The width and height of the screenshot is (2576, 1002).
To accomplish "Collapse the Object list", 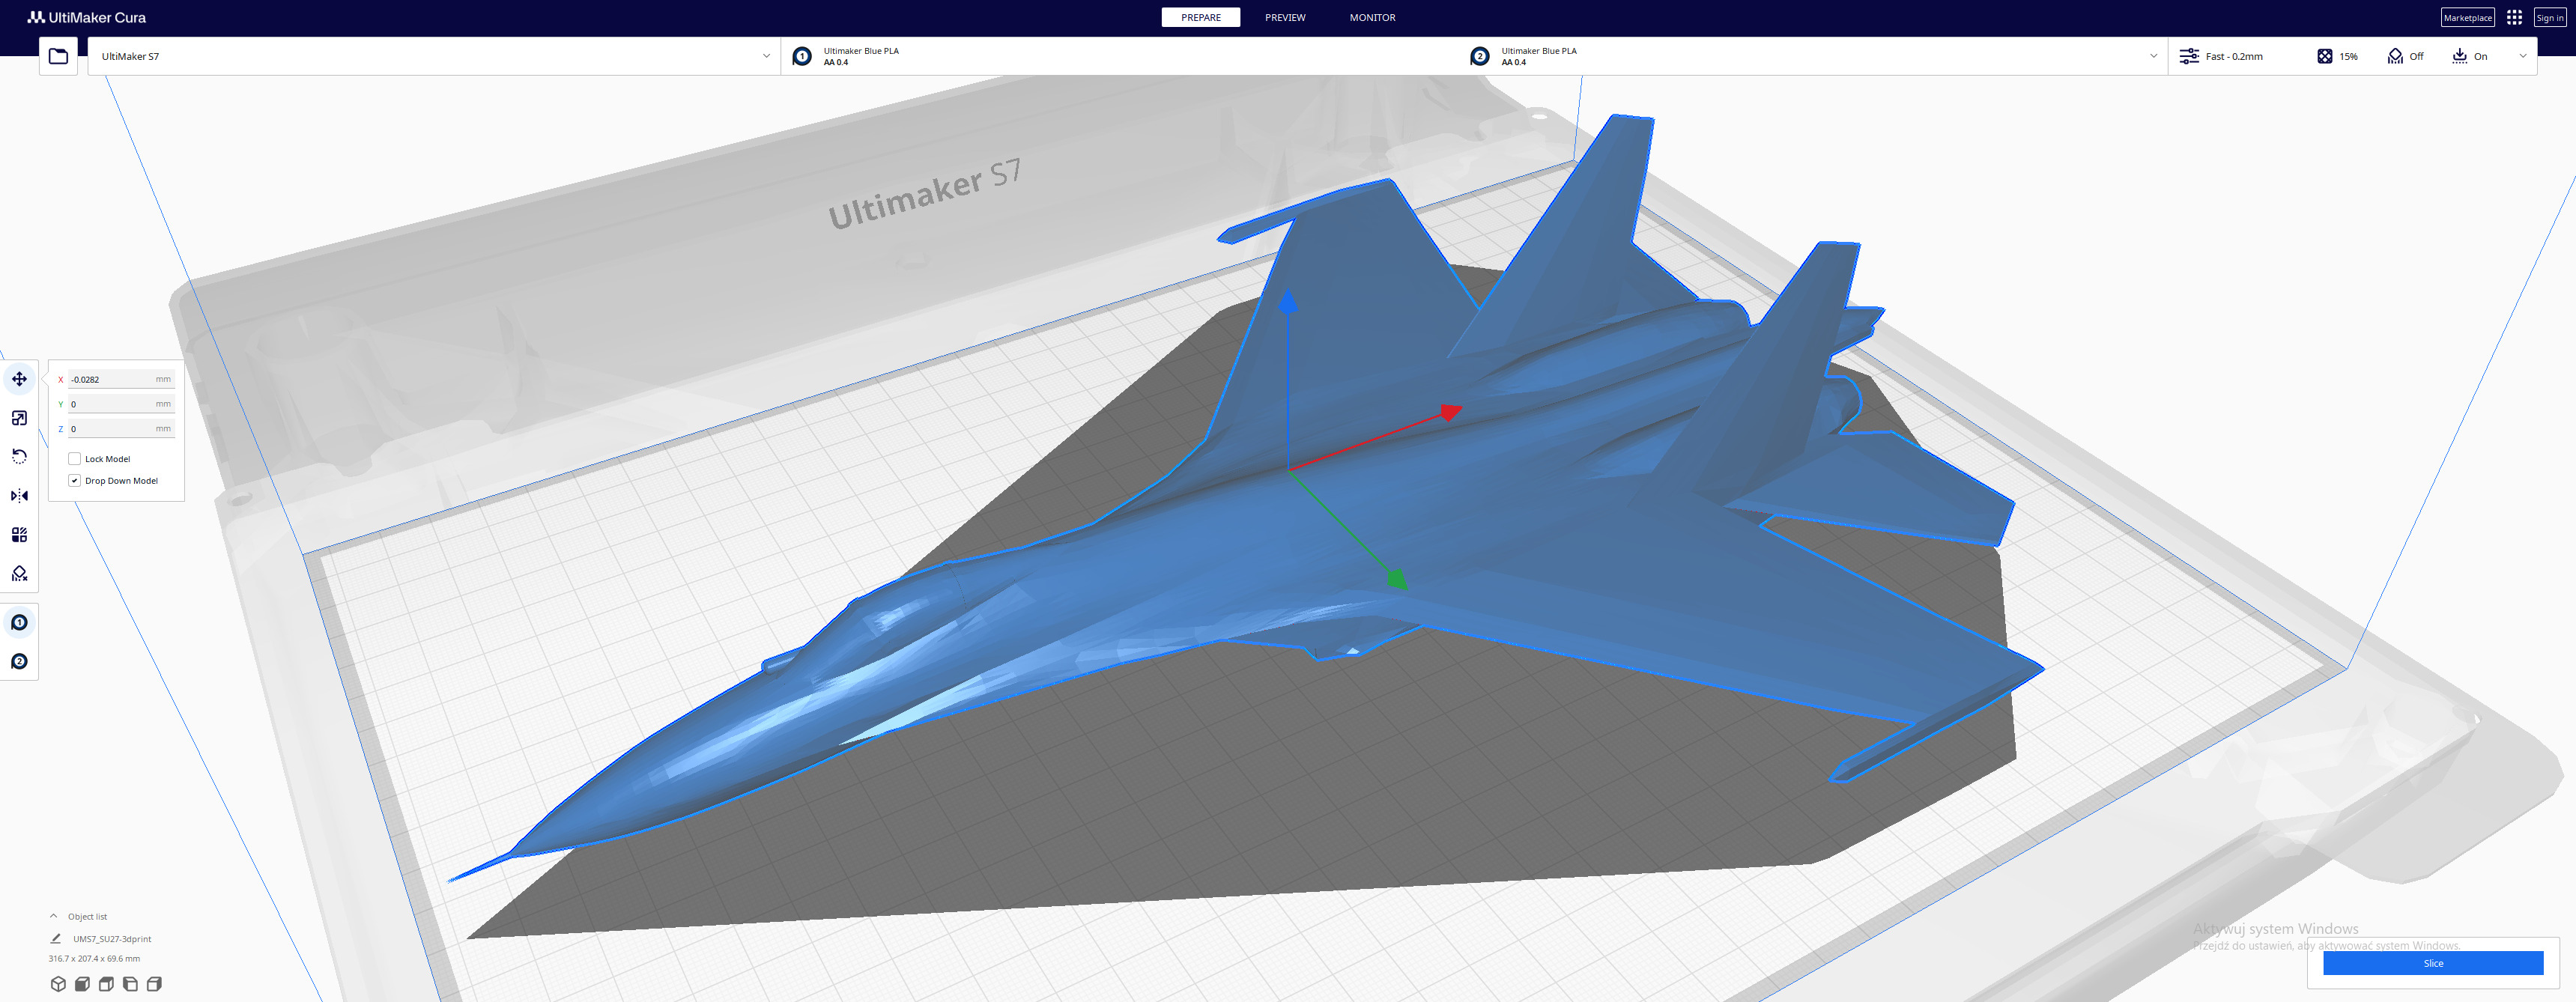I will [x=54, y=916].
